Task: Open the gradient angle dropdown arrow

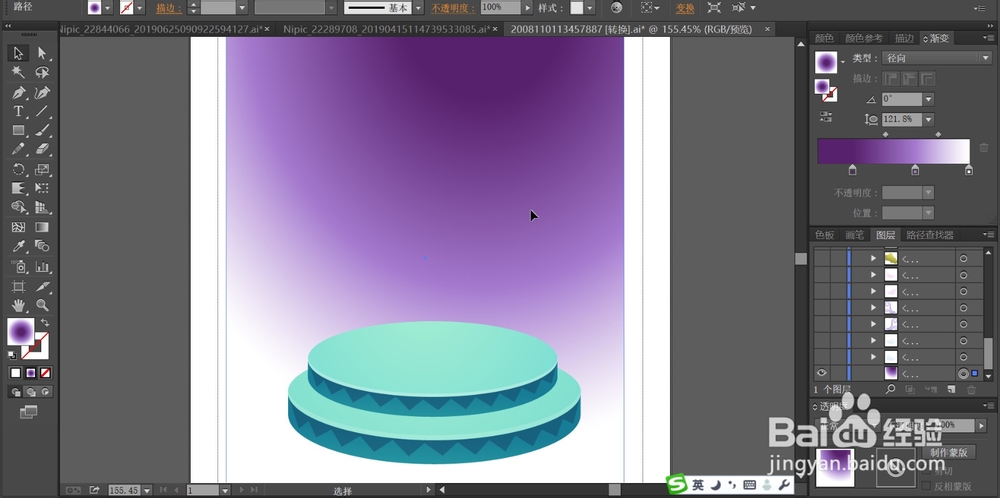Action: click(928, 99)
